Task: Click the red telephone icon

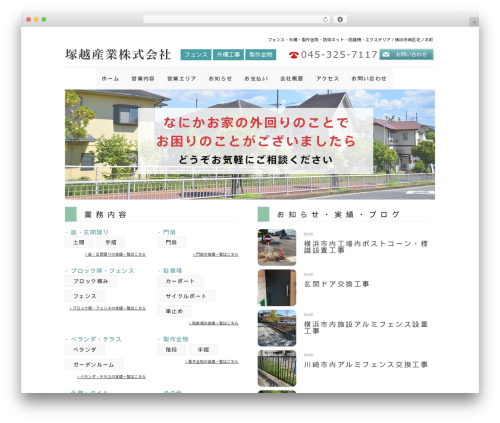Action: click(294, 55)
